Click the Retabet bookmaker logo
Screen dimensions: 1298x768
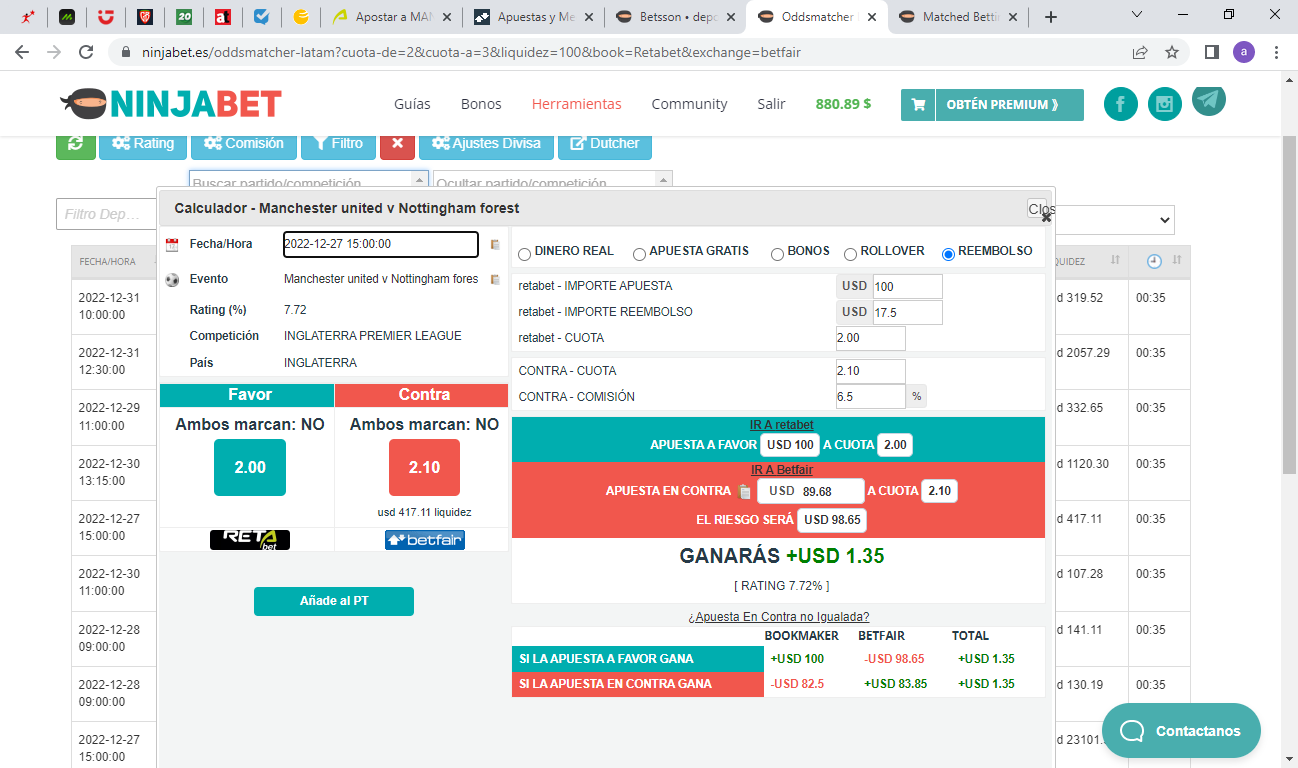click(250, 540)
